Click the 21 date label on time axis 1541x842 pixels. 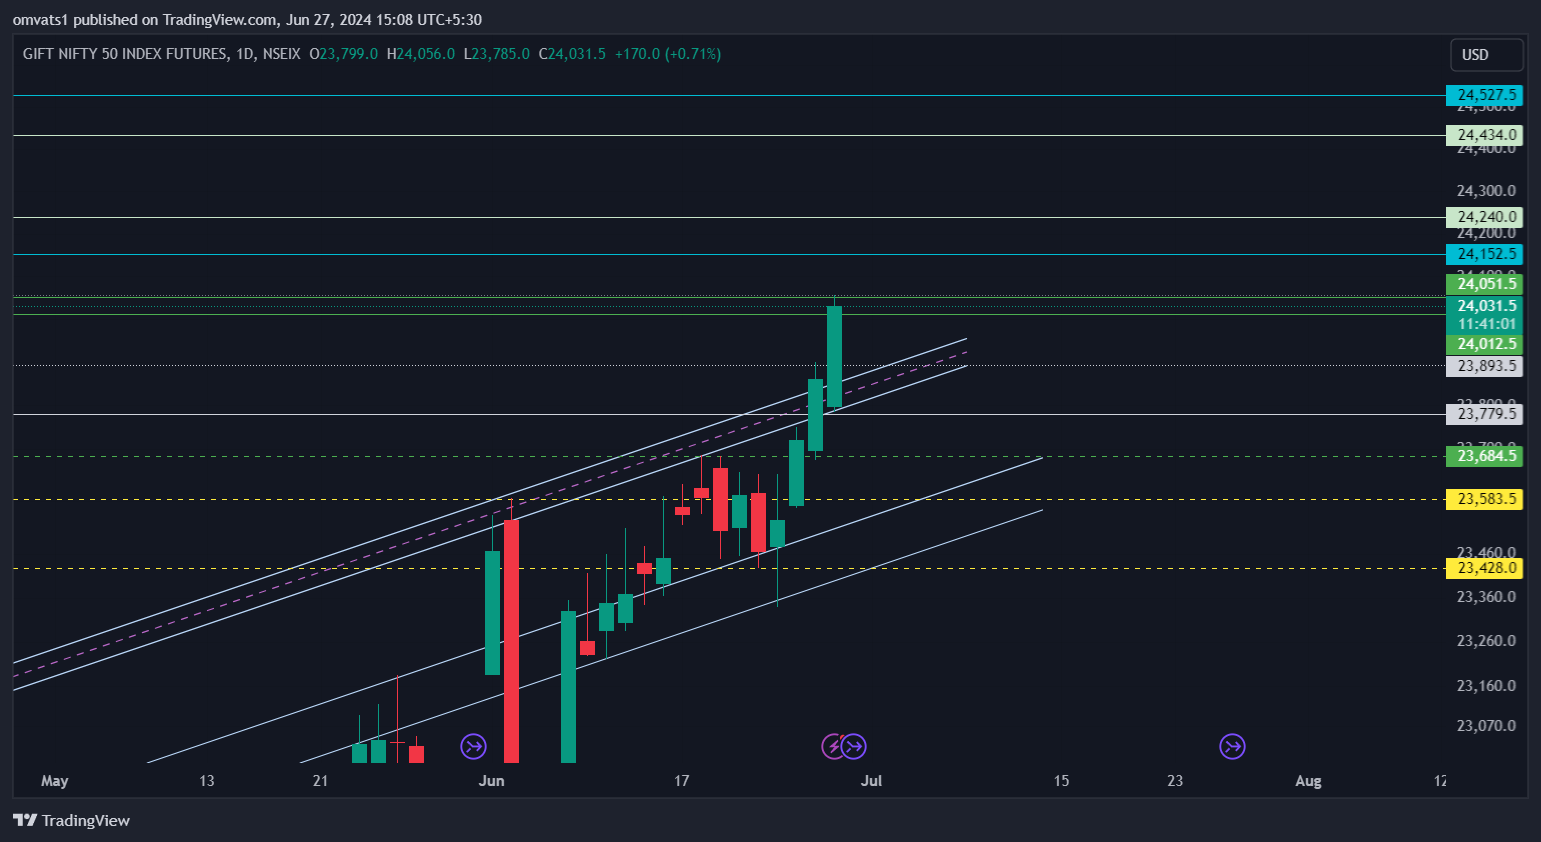(x=320, y=781)
